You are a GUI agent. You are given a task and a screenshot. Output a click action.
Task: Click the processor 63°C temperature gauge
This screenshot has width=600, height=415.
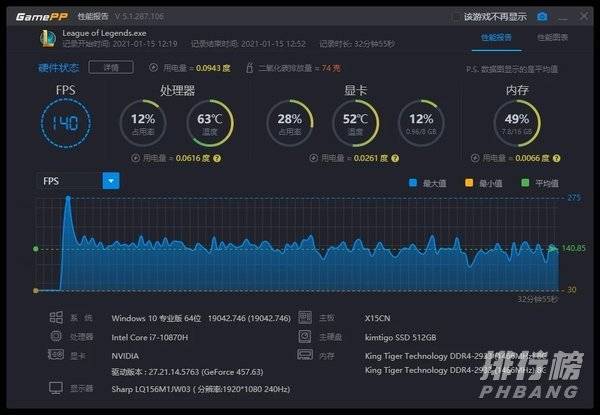click(x=210, y=123)
